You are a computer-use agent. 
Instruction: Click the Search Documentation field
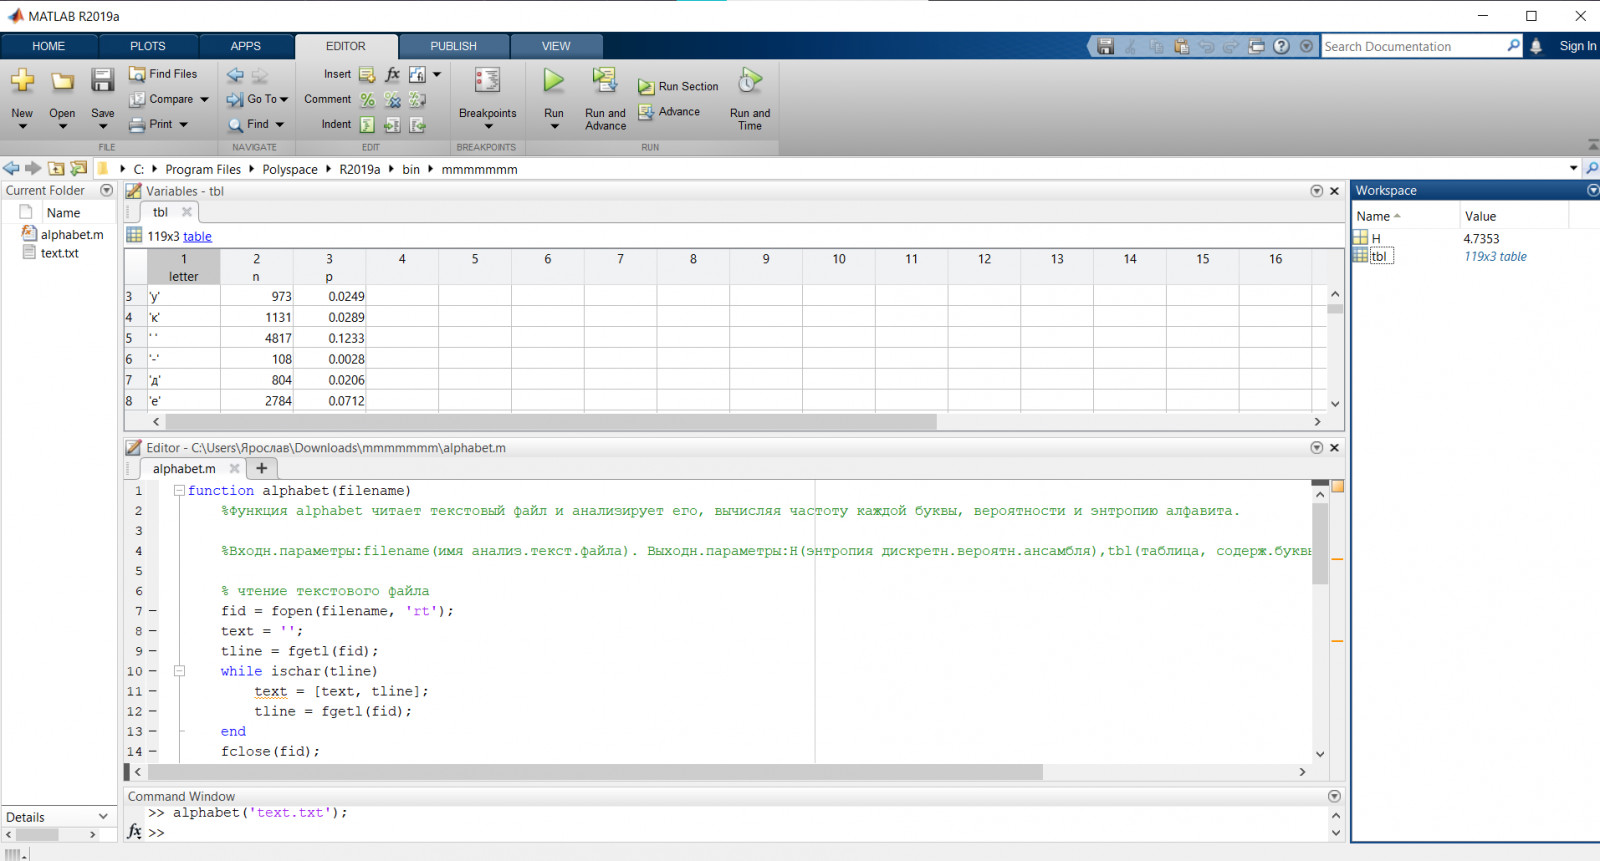[x=1412, y=46]
